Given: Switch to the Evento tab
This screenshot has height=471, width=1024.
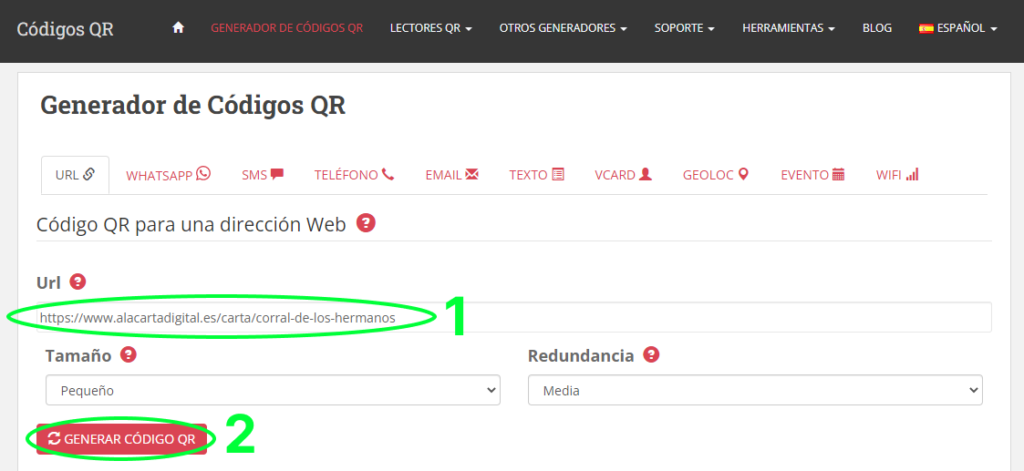Looking at the screenshot, I should [x=813, y=175].
